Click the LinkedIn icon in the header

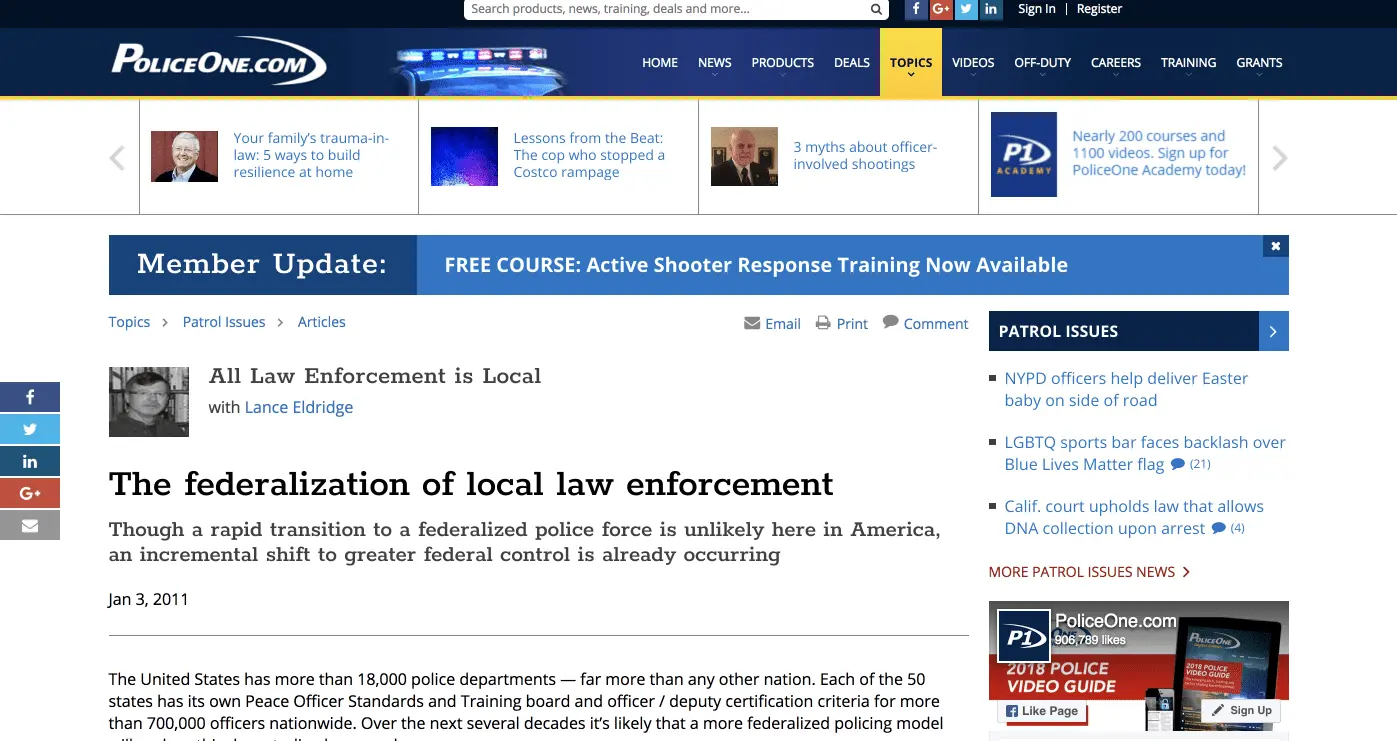coord(991,9)
